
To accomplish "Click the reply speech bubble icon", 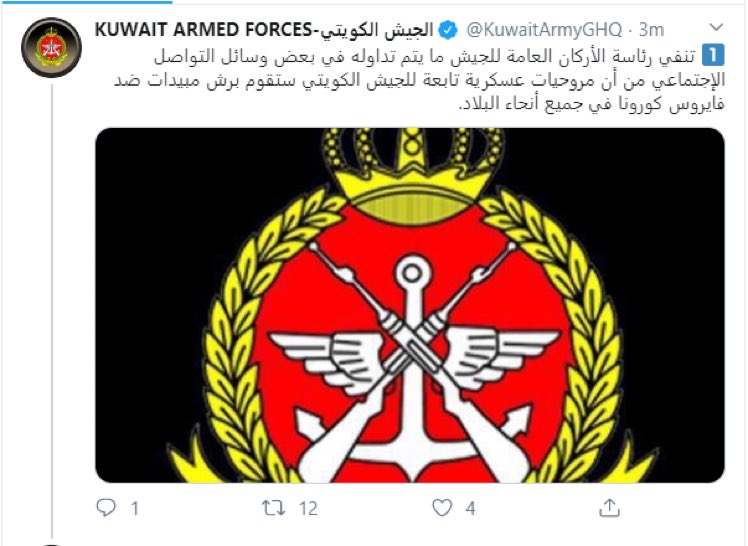I will [106, 508].
